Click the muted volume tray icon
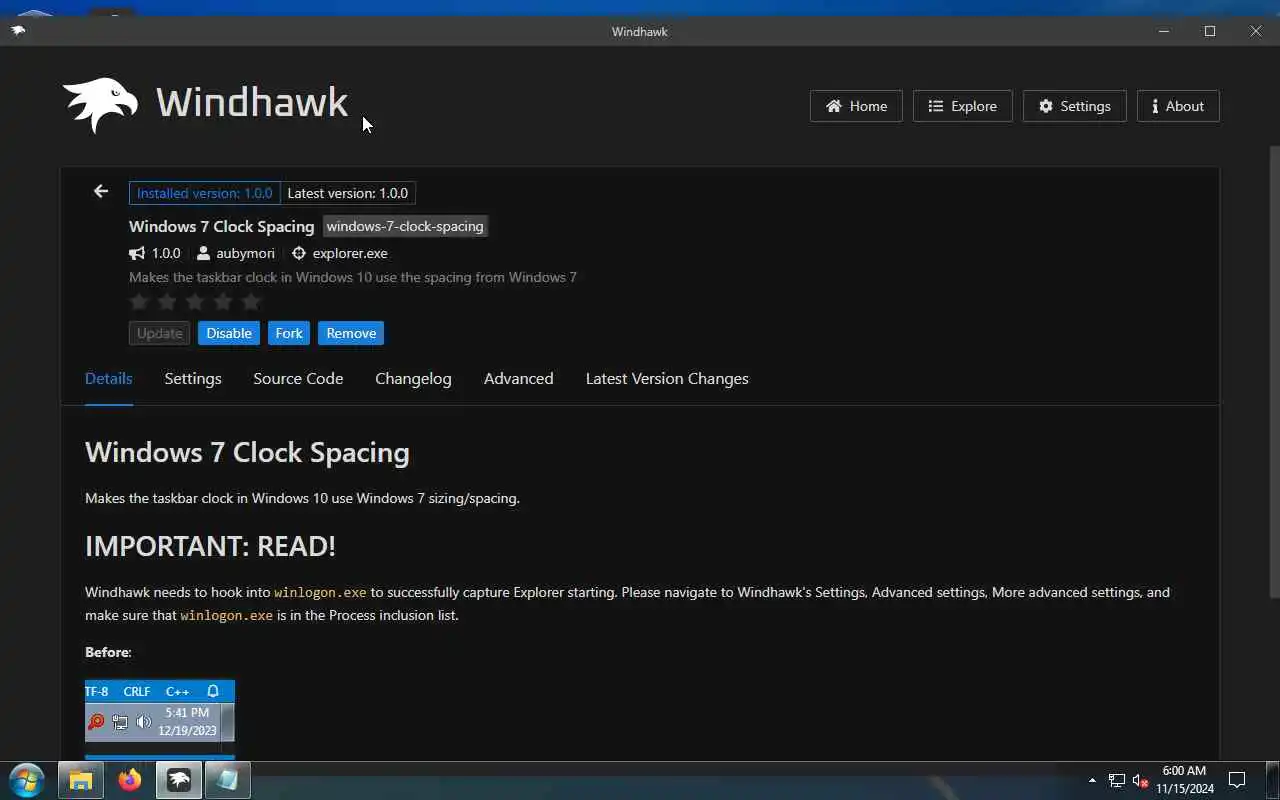This screenshot has width=1280, height=800. coord(1140,780)
